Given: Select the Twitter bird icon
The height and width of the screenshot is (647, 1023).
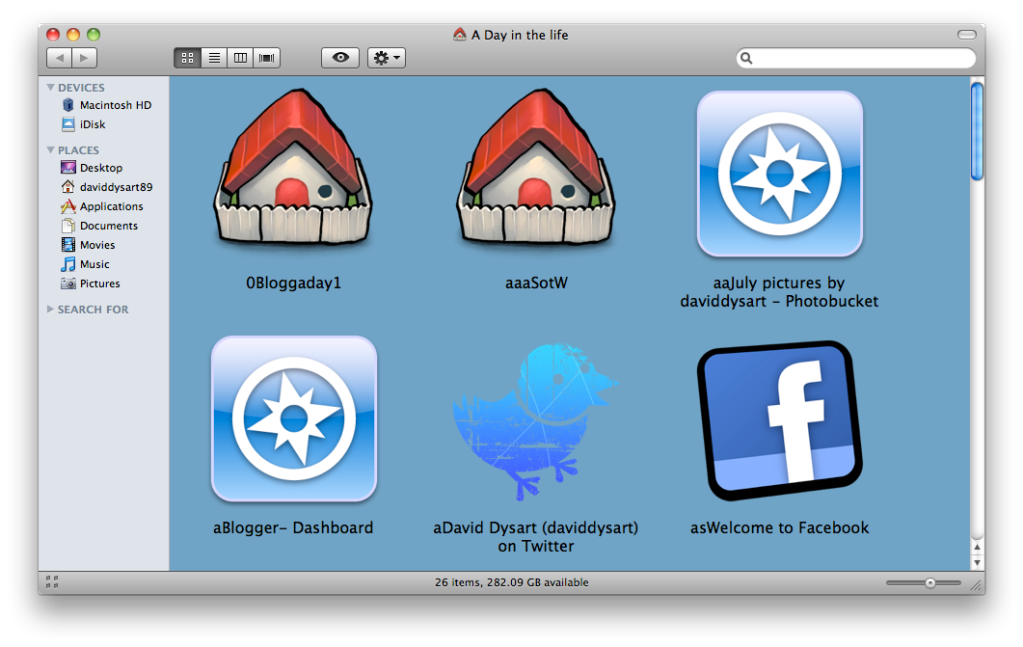Looking at the screenshot, I should 536,422.
